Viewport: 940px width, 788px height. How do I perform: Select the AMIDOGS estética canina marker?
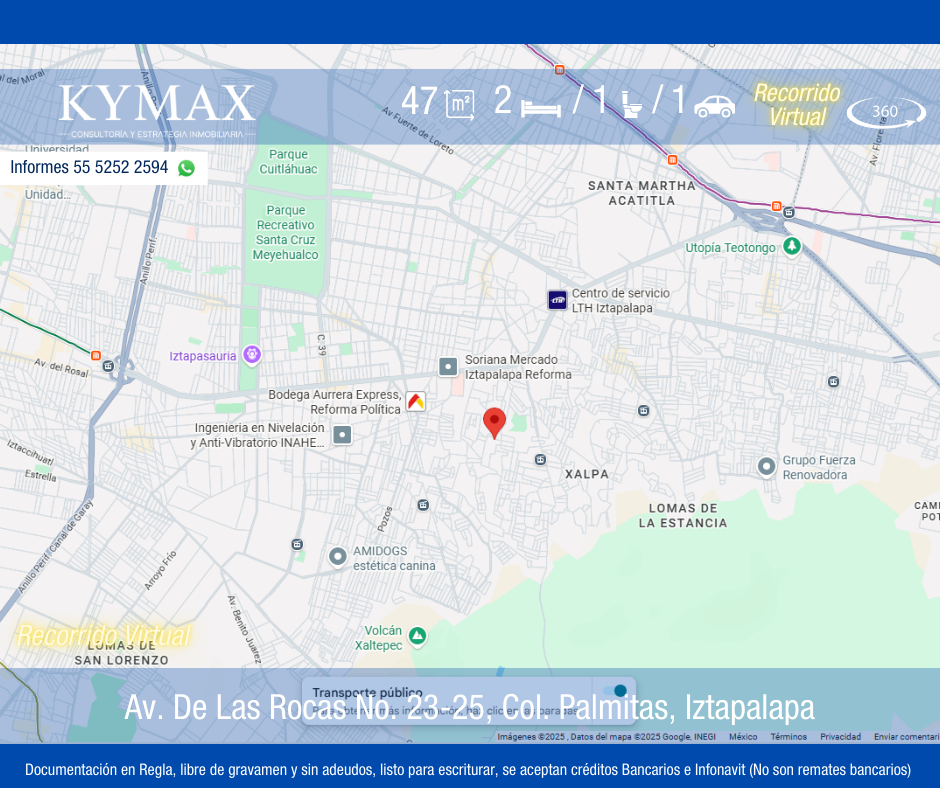[x=338, y=557]
